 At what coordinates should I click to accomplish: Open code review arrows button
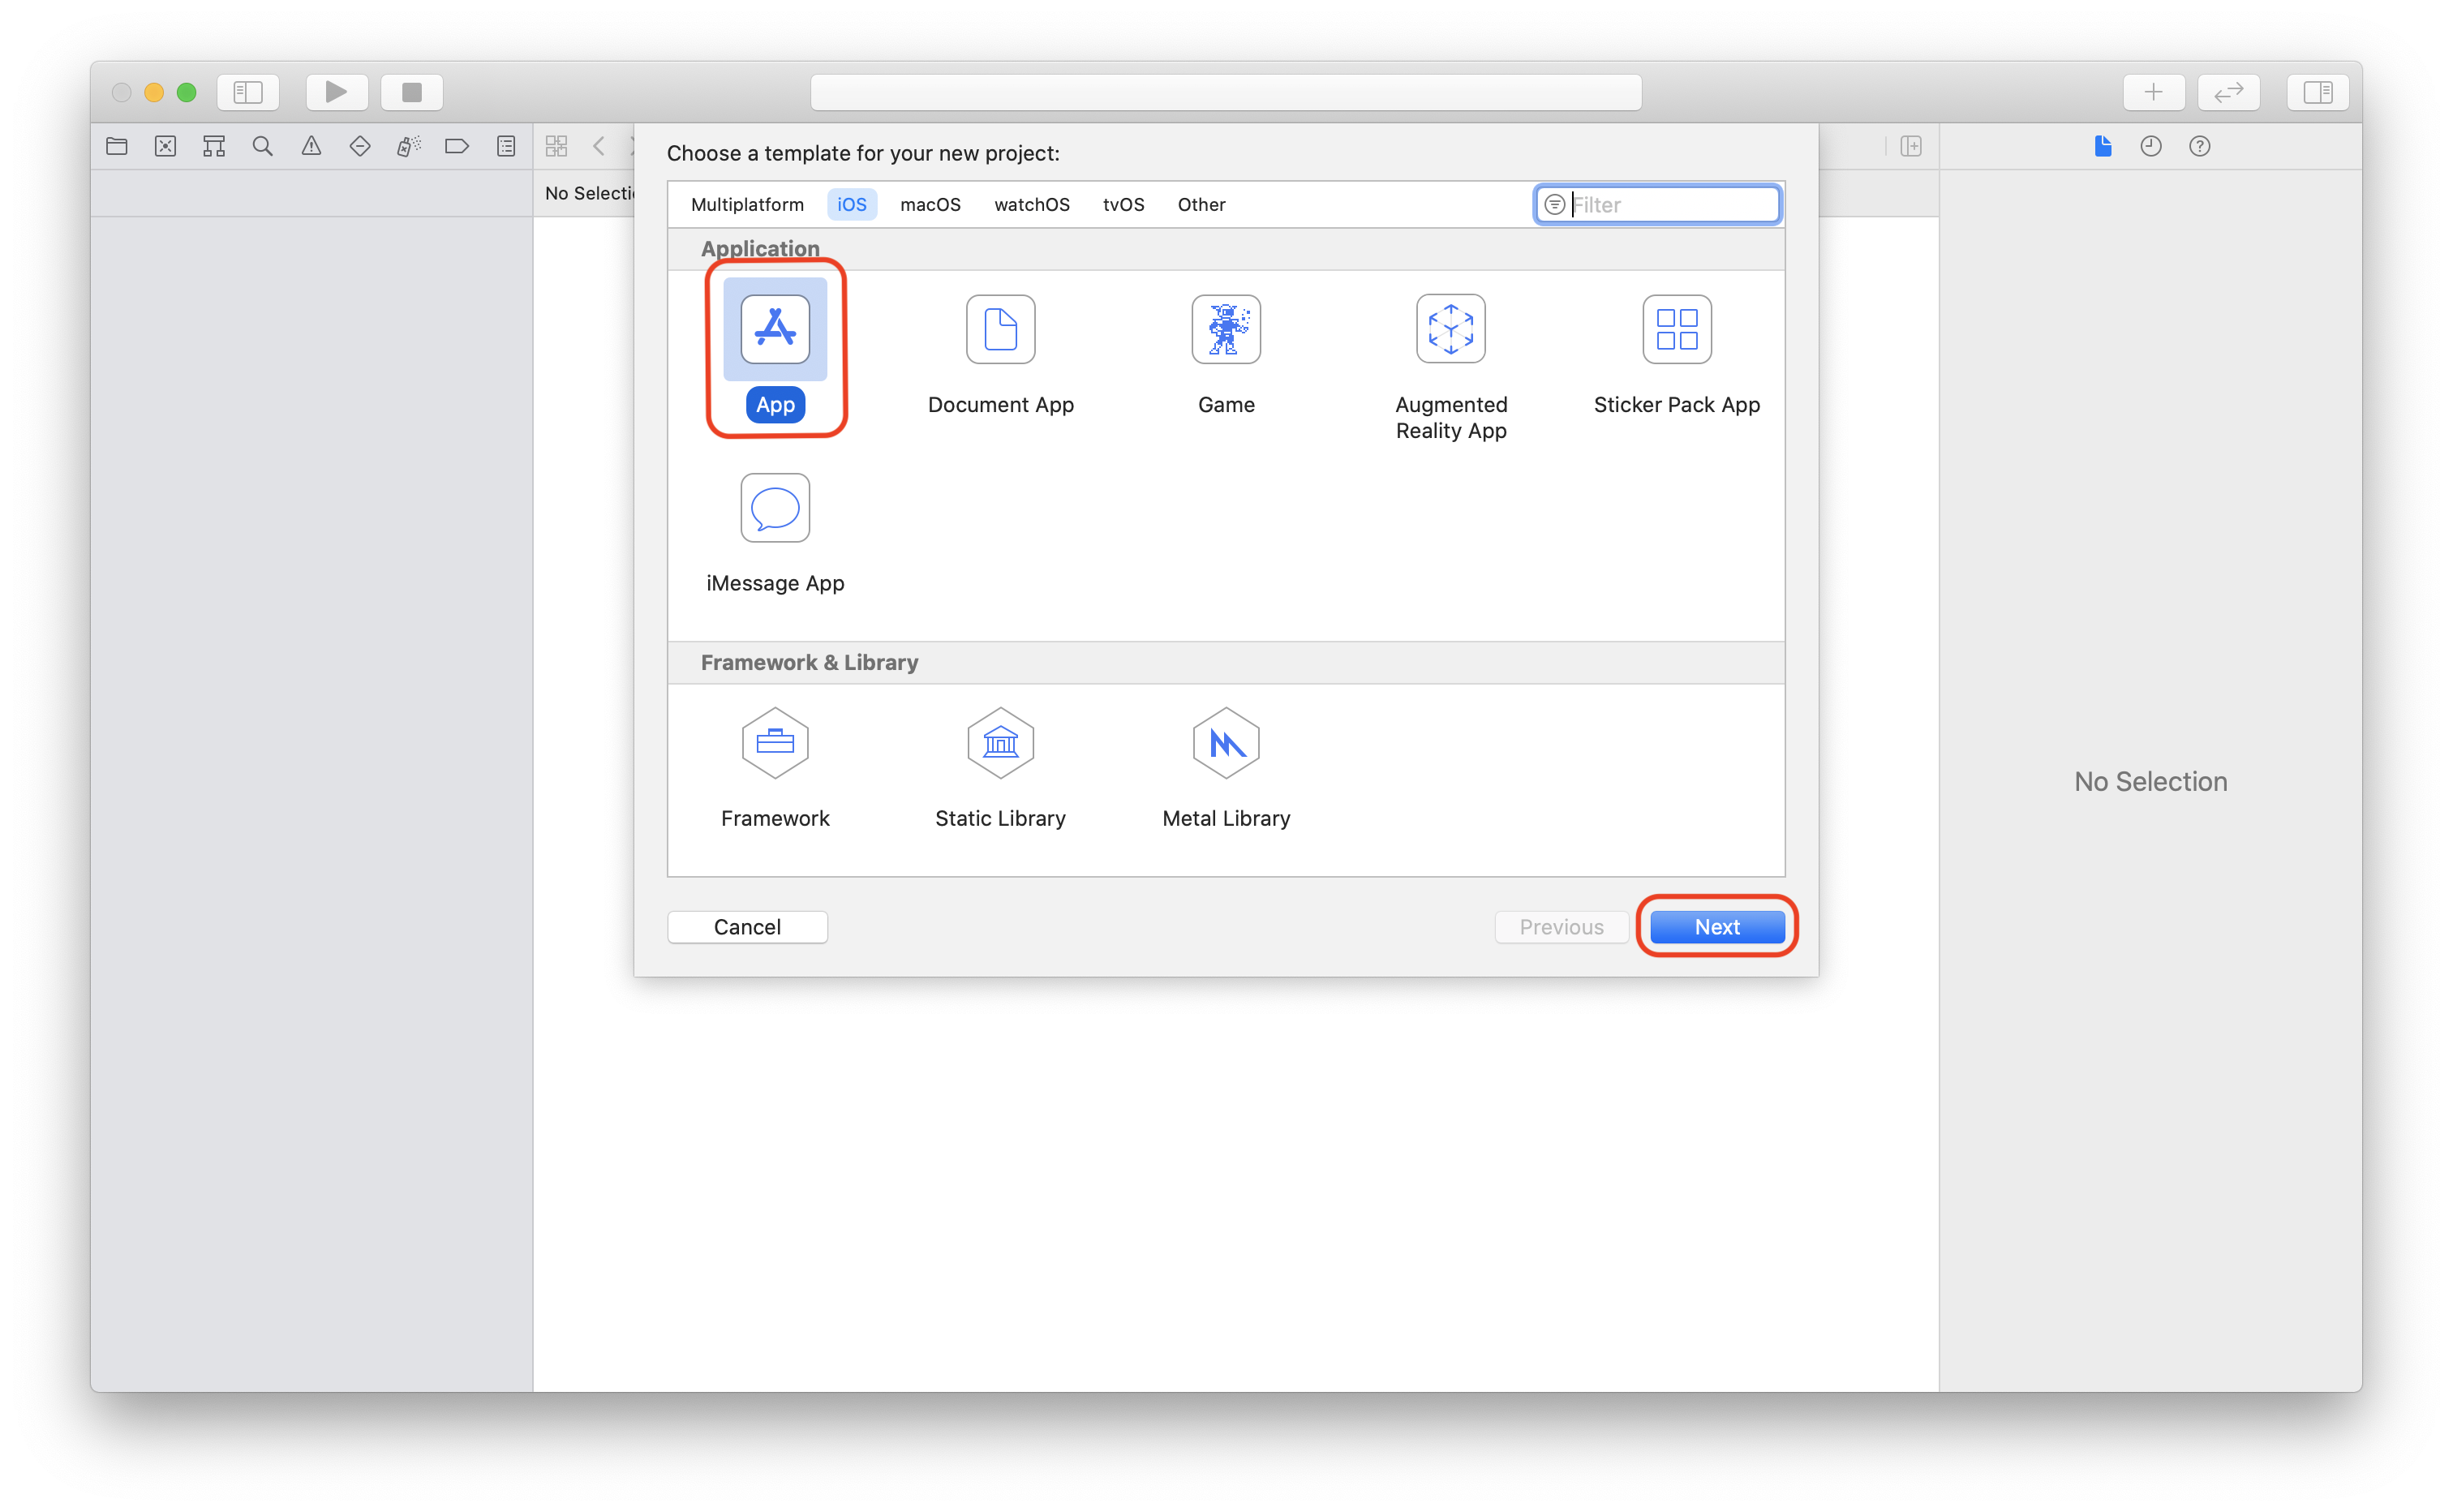(x=2228, y=92)
